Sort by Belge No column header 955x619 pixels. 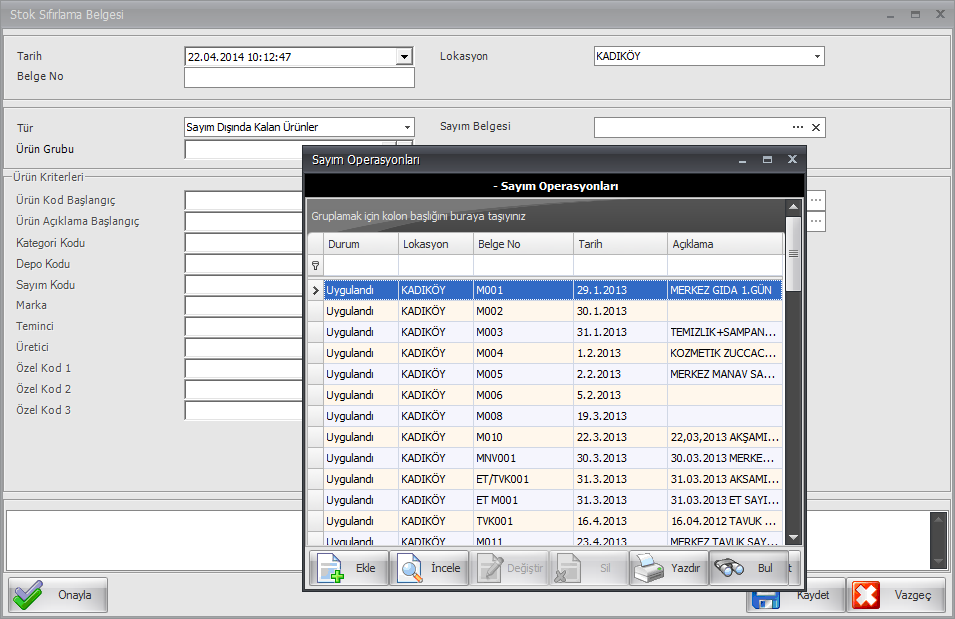(523, 244)
